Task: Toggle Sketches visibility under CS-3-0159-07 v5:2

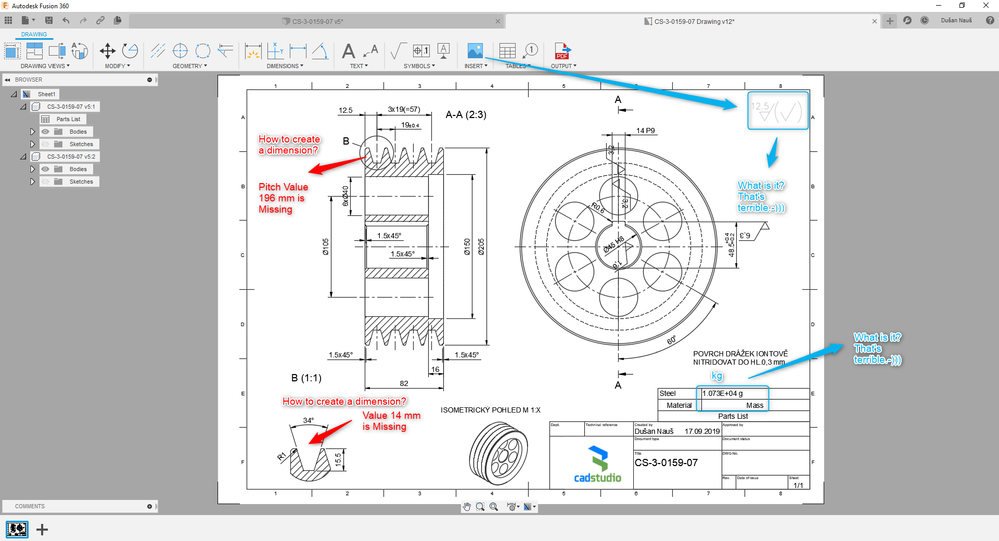Action: [45, 182]
